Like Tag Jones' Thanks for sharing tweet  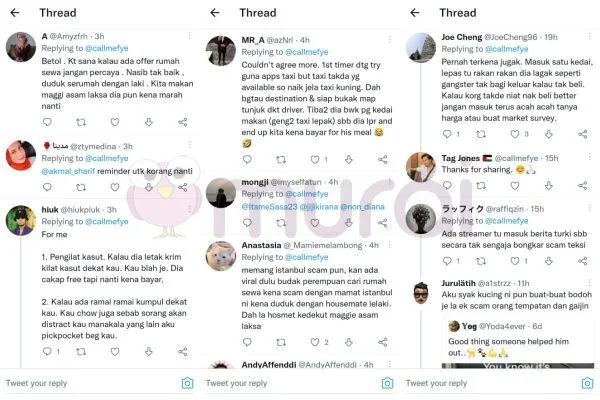tap(515, 186)
